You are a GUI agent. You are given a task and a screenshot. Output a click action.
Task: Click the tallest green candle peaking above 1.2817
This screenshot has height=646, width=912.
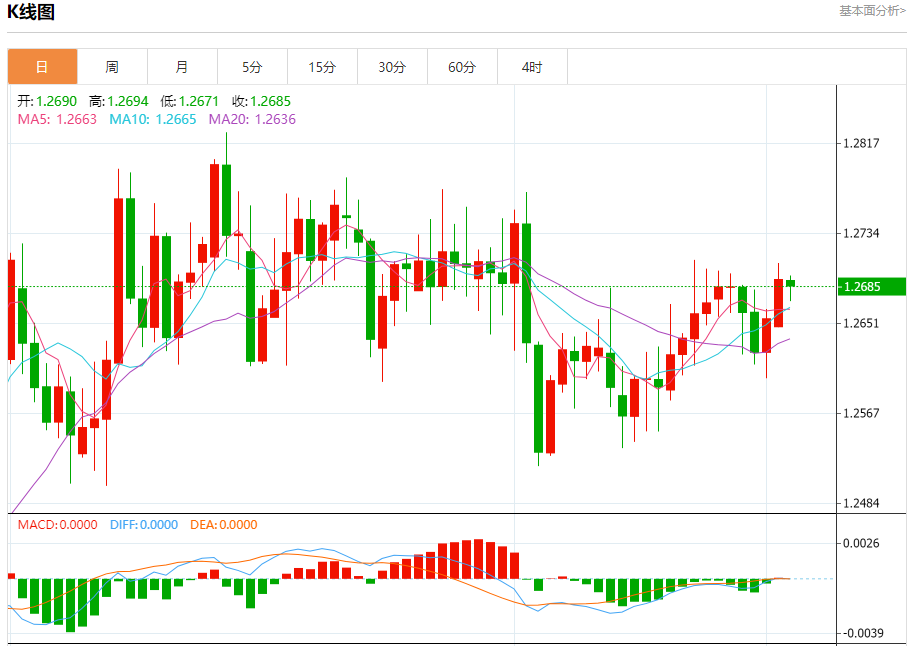[226, 200]
